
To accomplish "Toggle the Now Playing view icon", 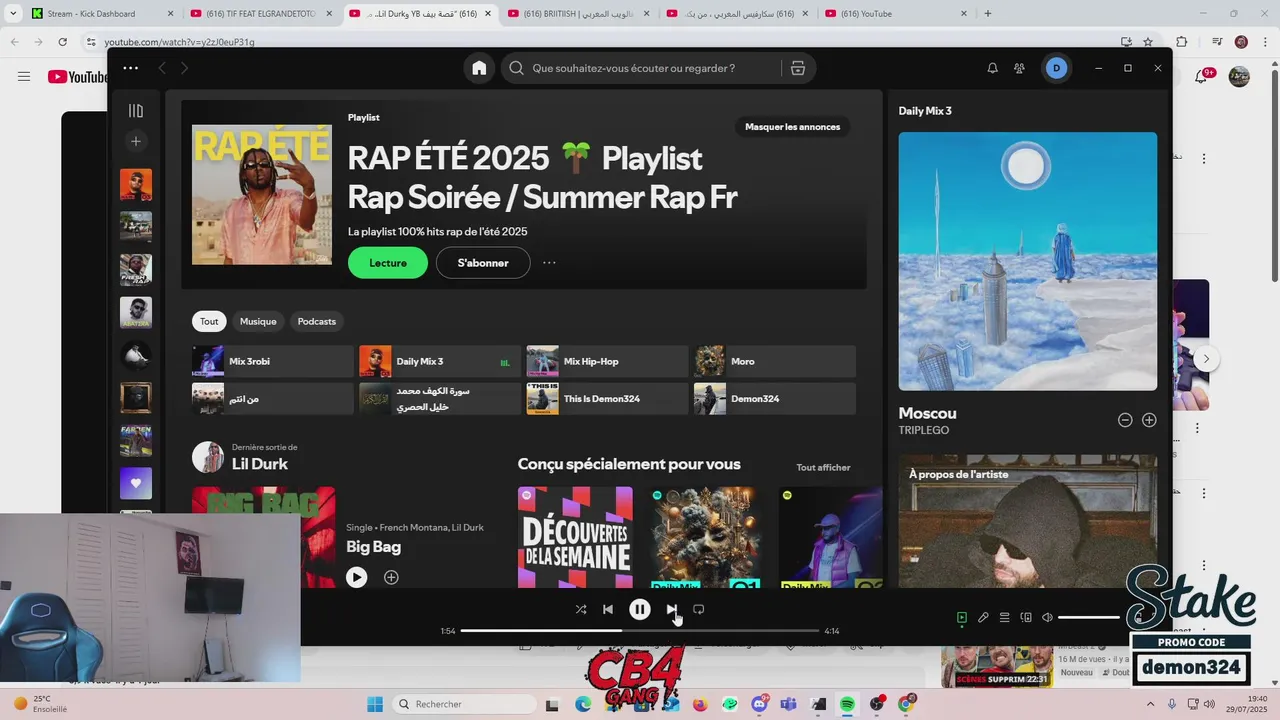I will tap(962, 618).
